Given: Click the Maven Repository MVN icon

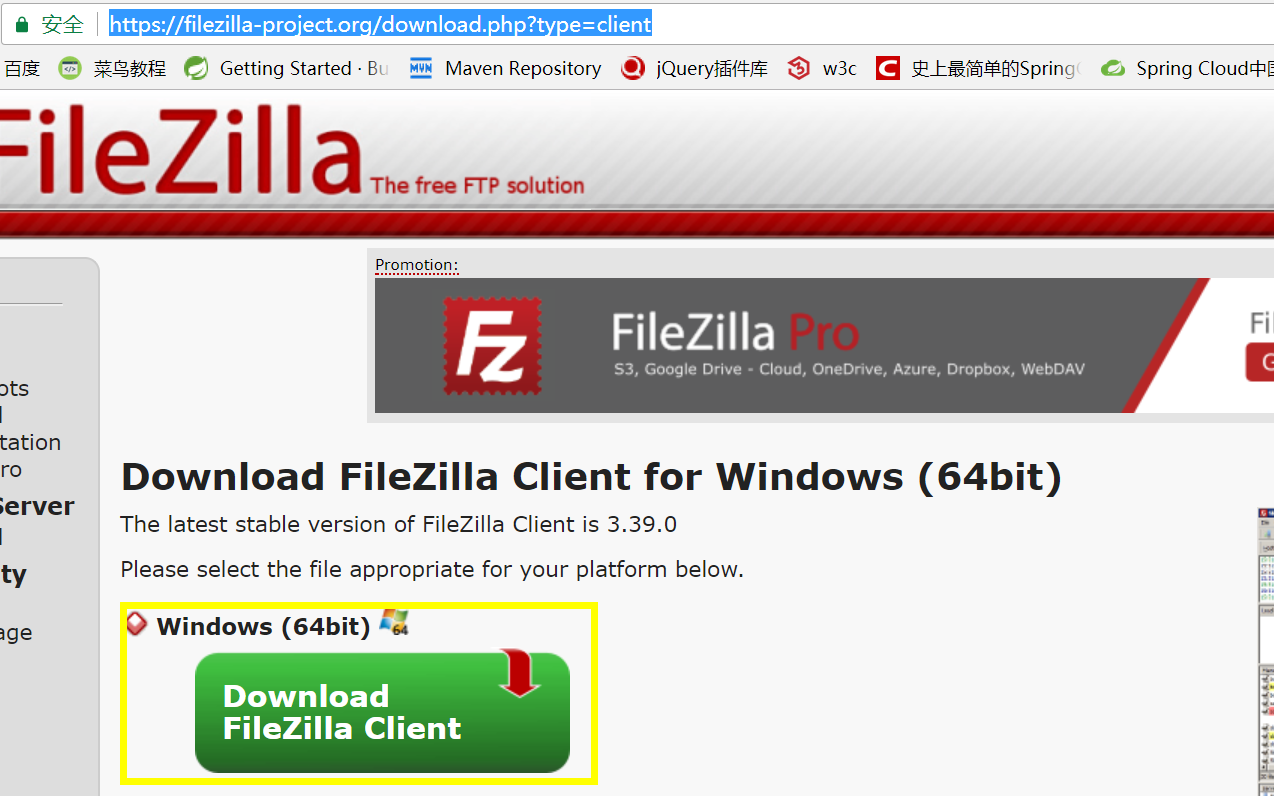Looking at the screenshot, I should 421,68.
